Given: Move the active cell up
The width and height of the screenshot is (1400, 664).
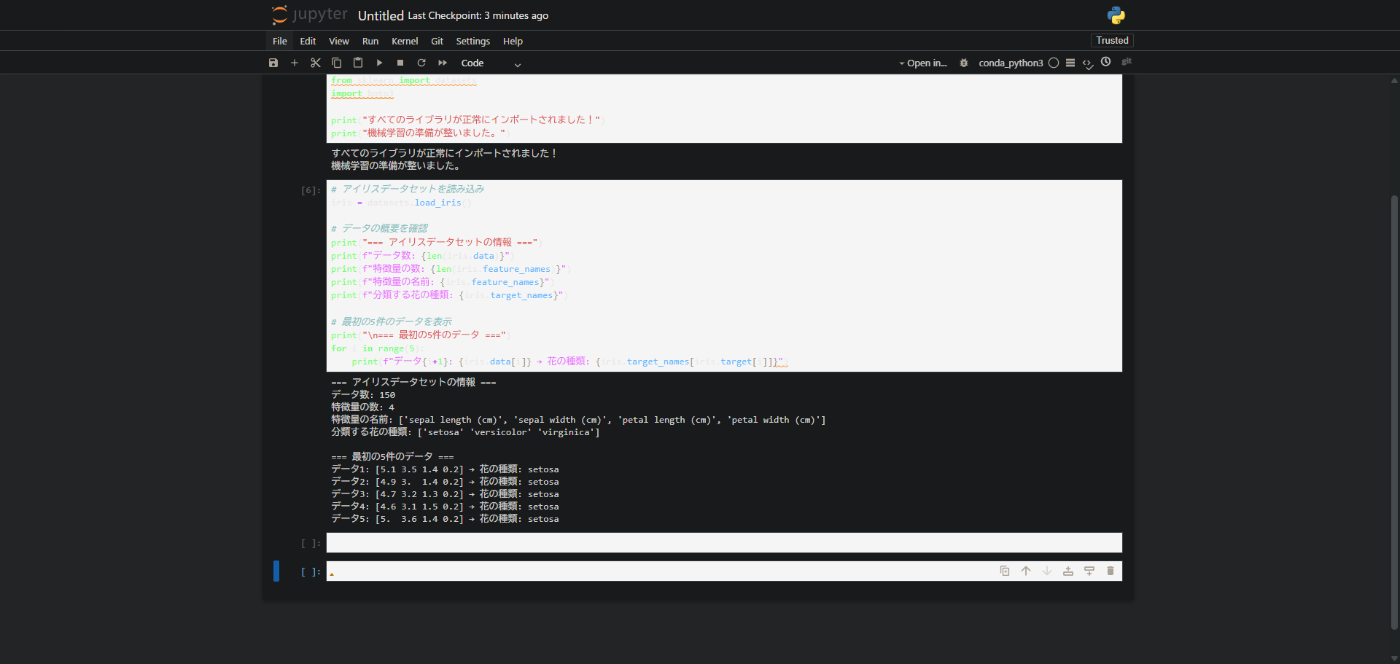Looking at the screenshot, I should (x=1026, y=571).
